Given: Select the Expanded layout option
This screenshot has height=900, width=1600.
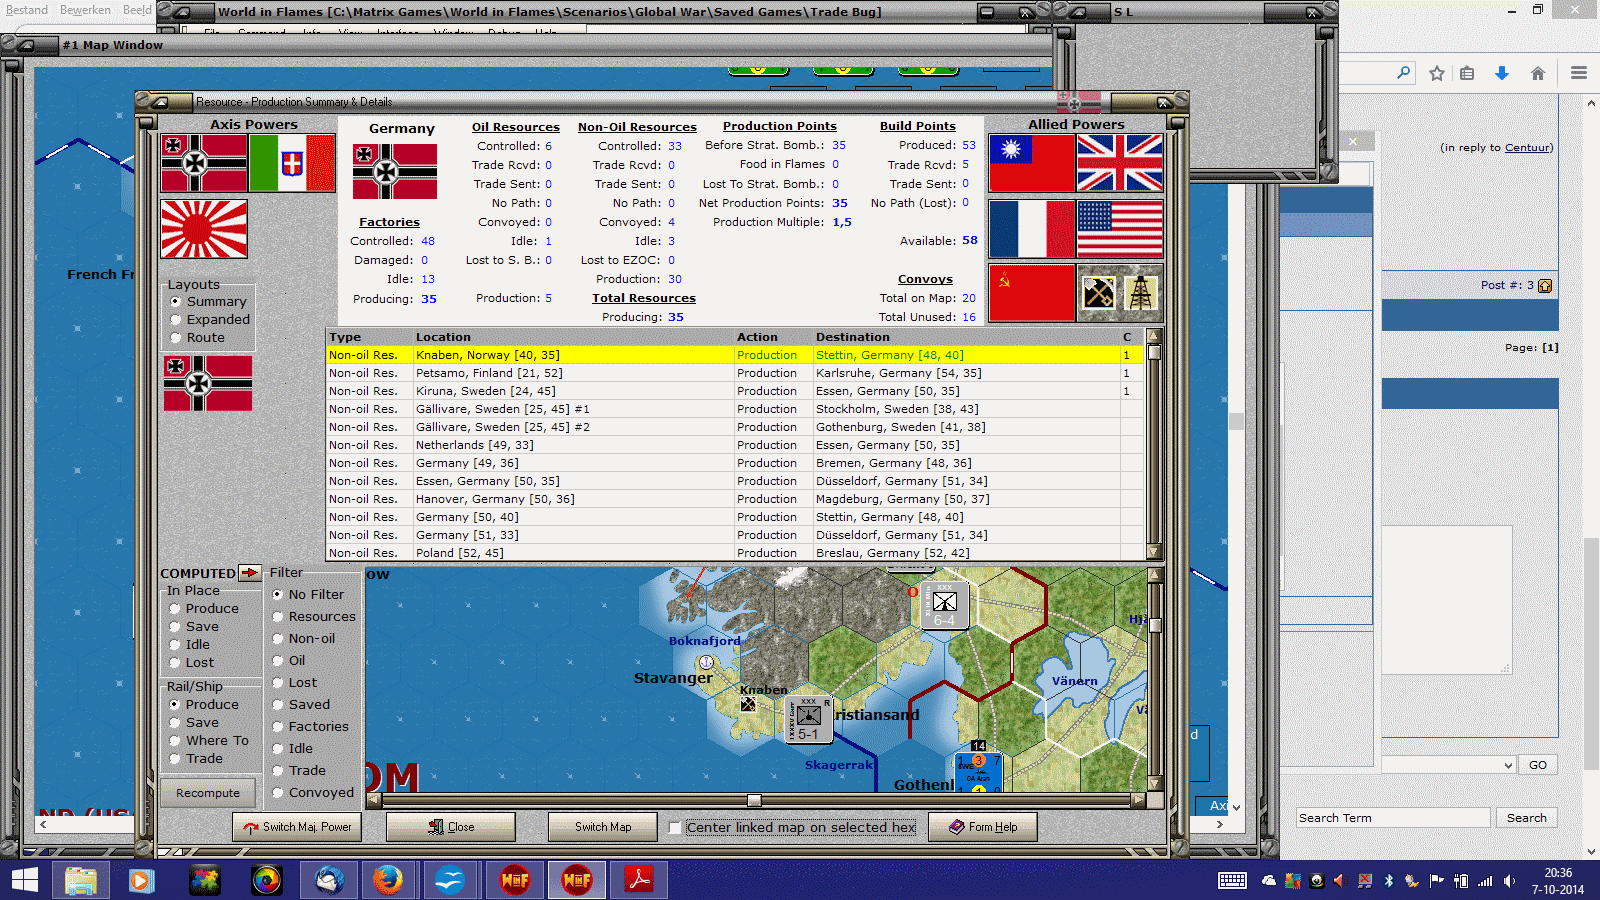Looking at the screenshot, I should coord(210,320).
